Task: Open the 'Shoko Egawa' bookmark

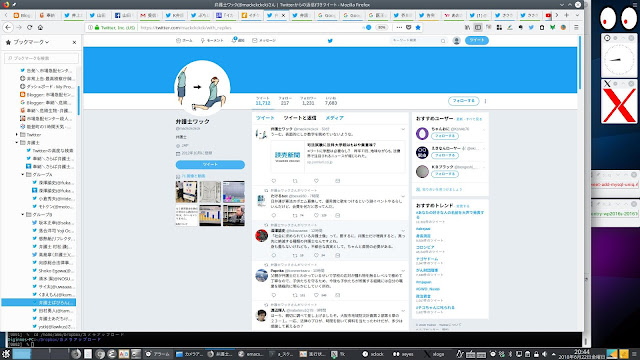Action: click(53, 270)
